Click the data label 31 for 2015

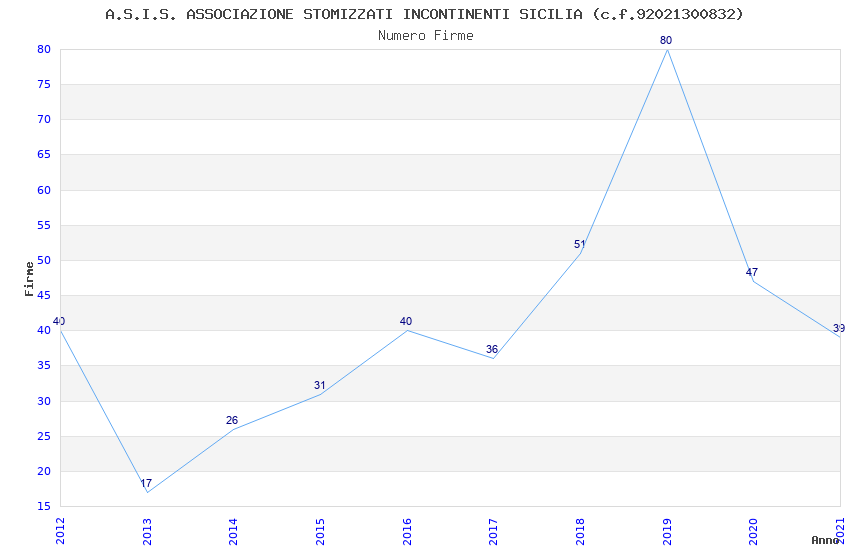[319, 385]
